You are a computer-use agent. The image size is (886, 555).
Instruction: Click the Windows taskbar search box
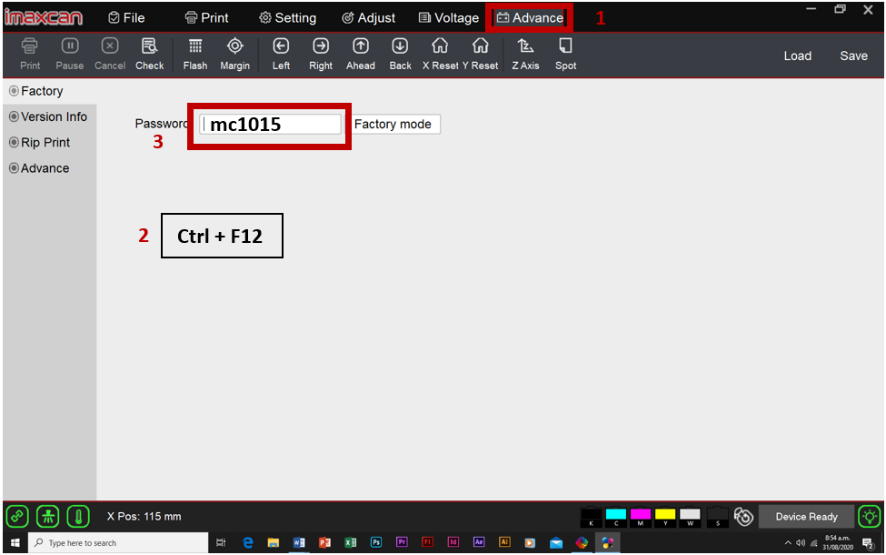[x=118, y=543]
